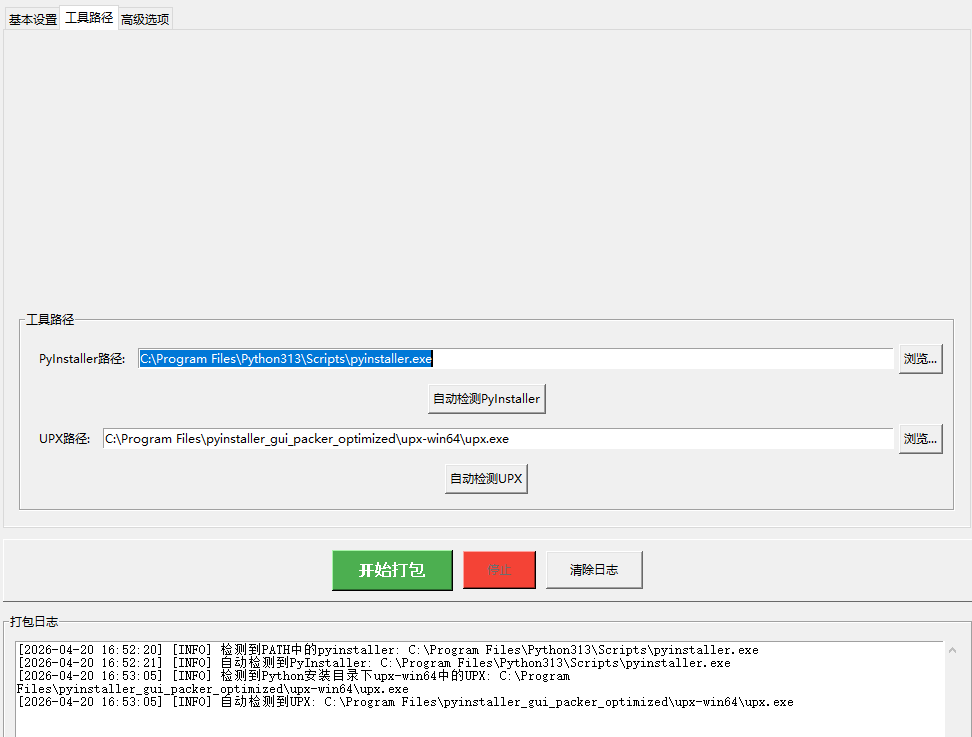Select the 工具路径 tab
This screenshot has width=972, height=737.
89,18
